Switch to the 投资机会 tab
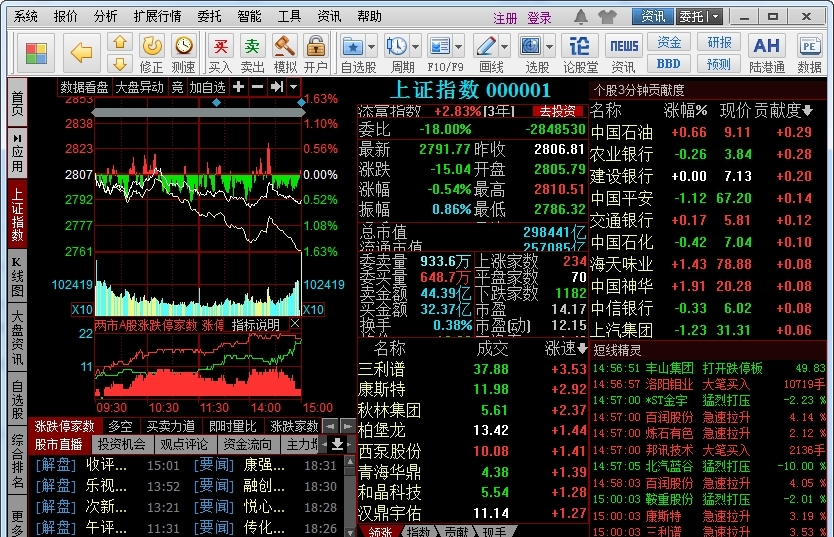 [122, 444]
